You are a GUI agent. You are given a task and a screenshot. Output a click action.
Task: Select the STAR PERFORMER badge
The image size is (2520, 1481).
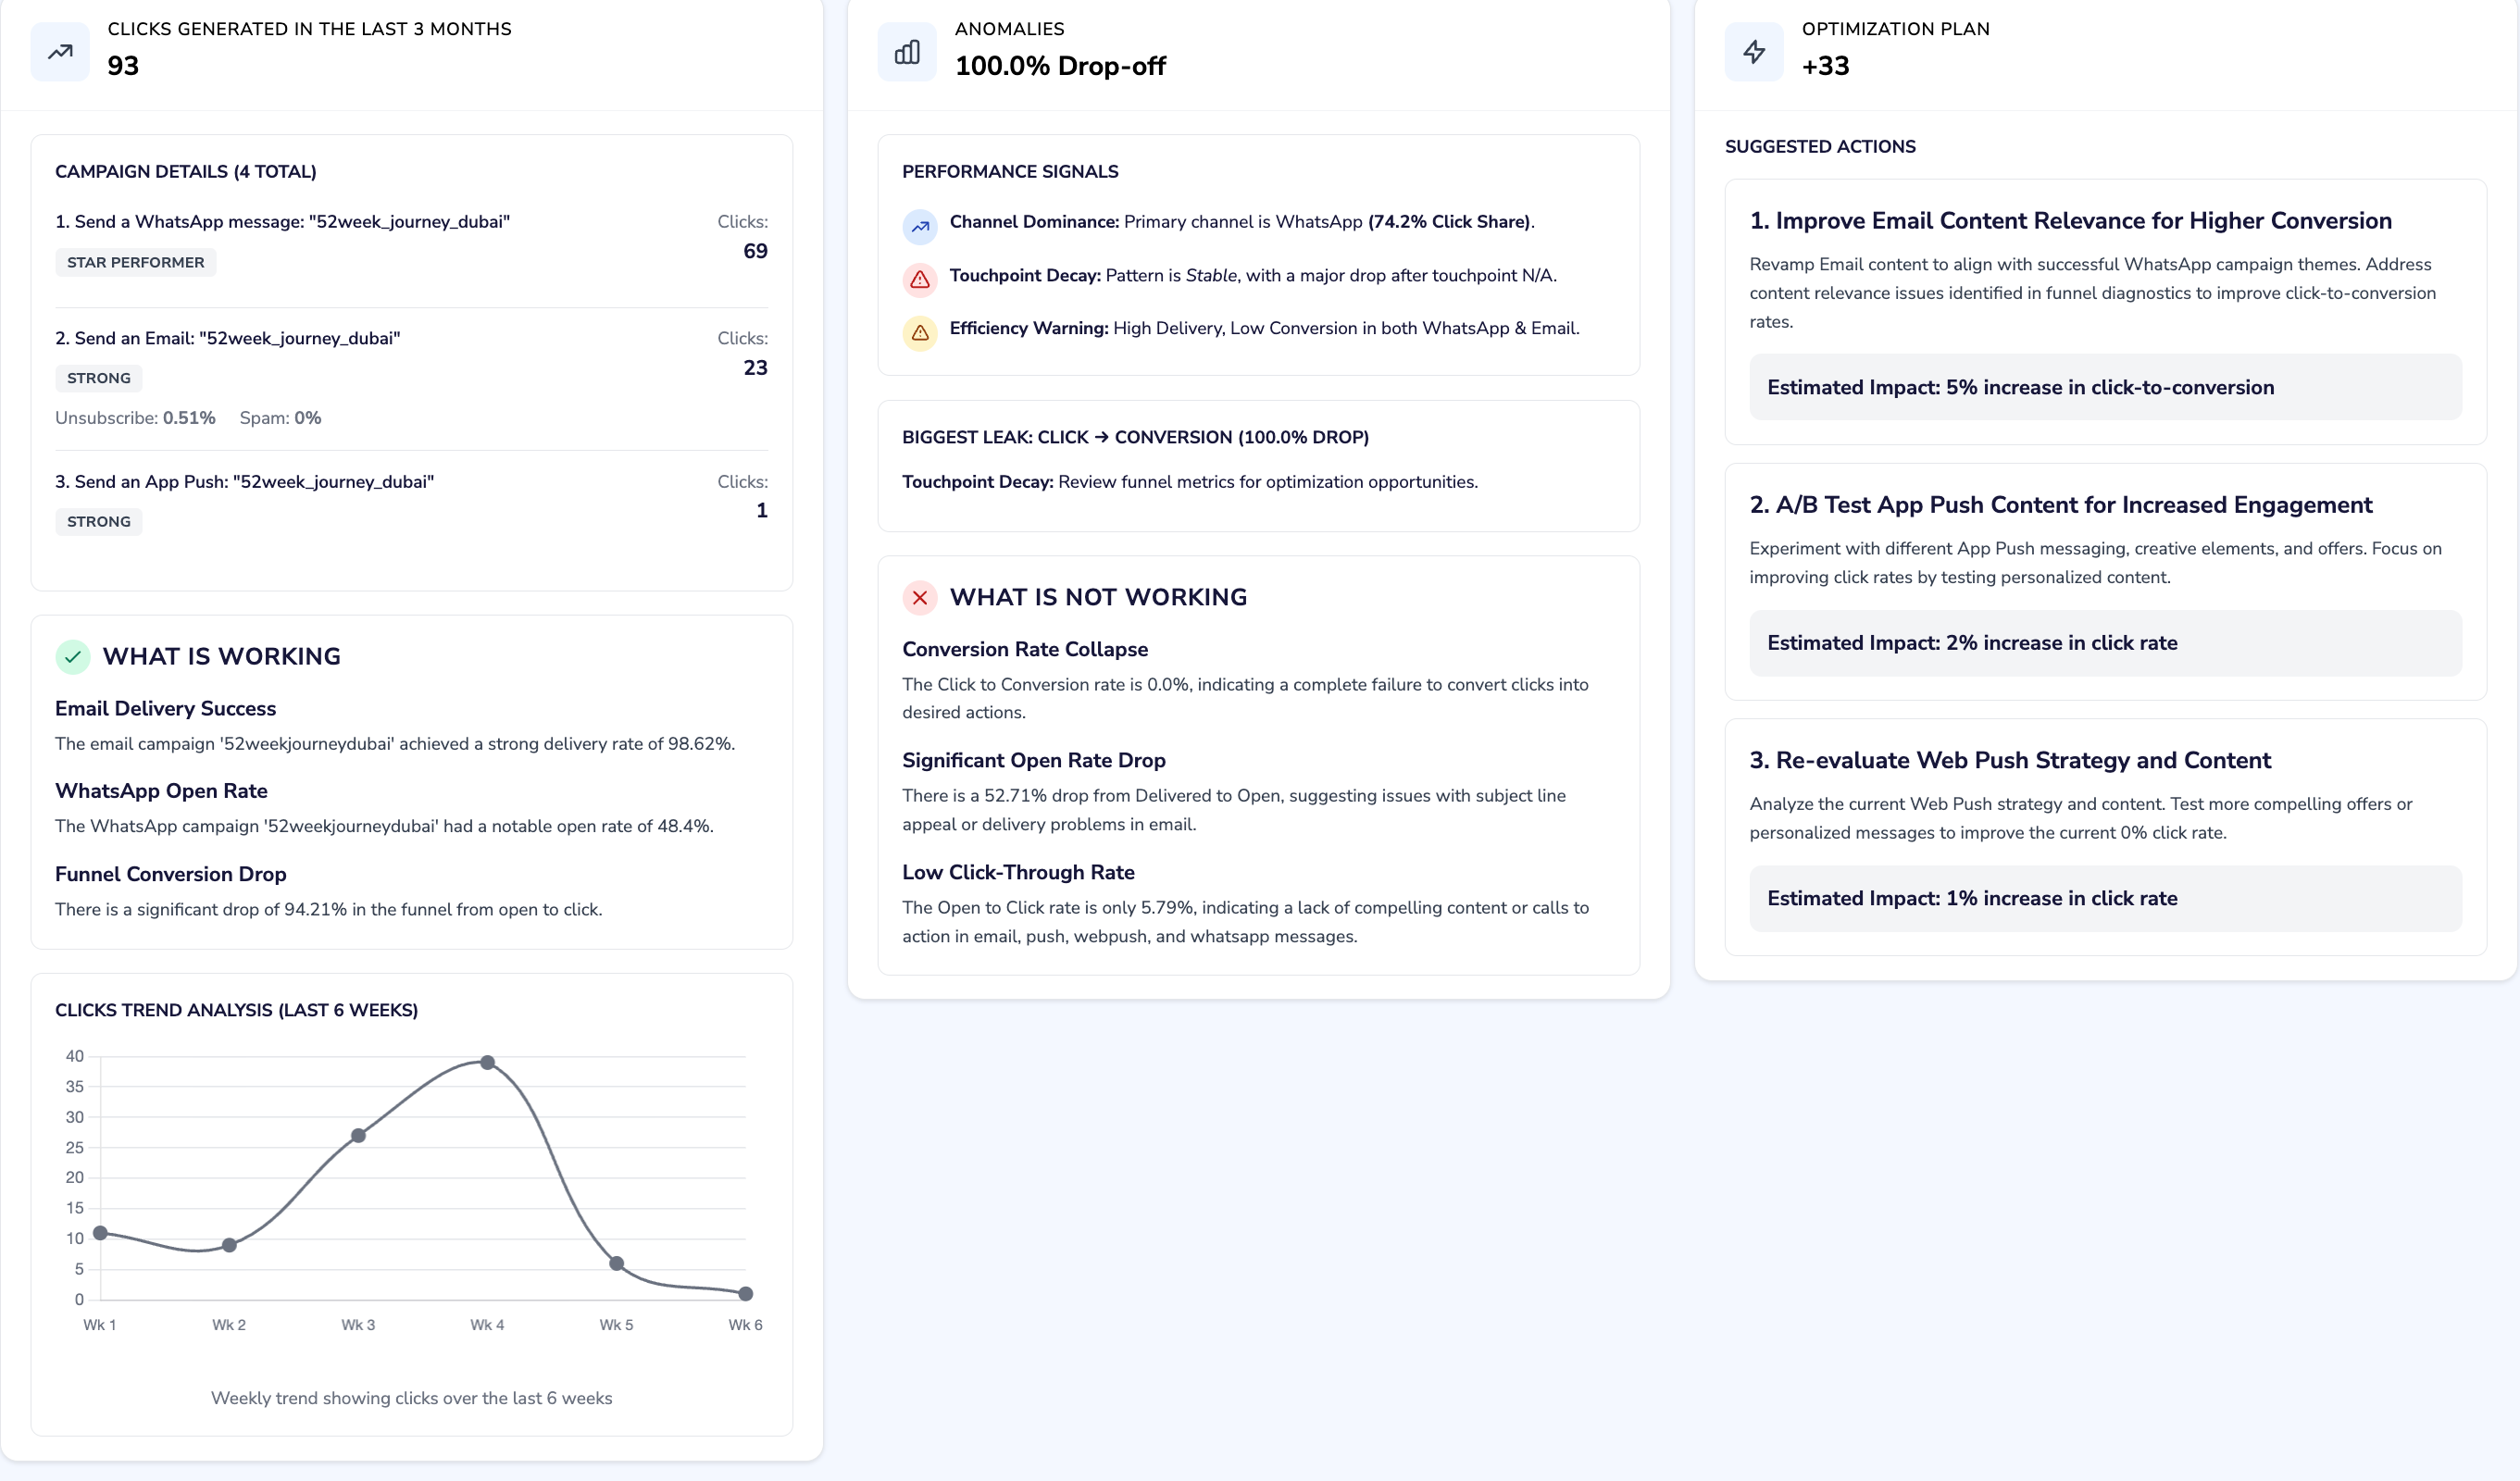coord(135,262)
